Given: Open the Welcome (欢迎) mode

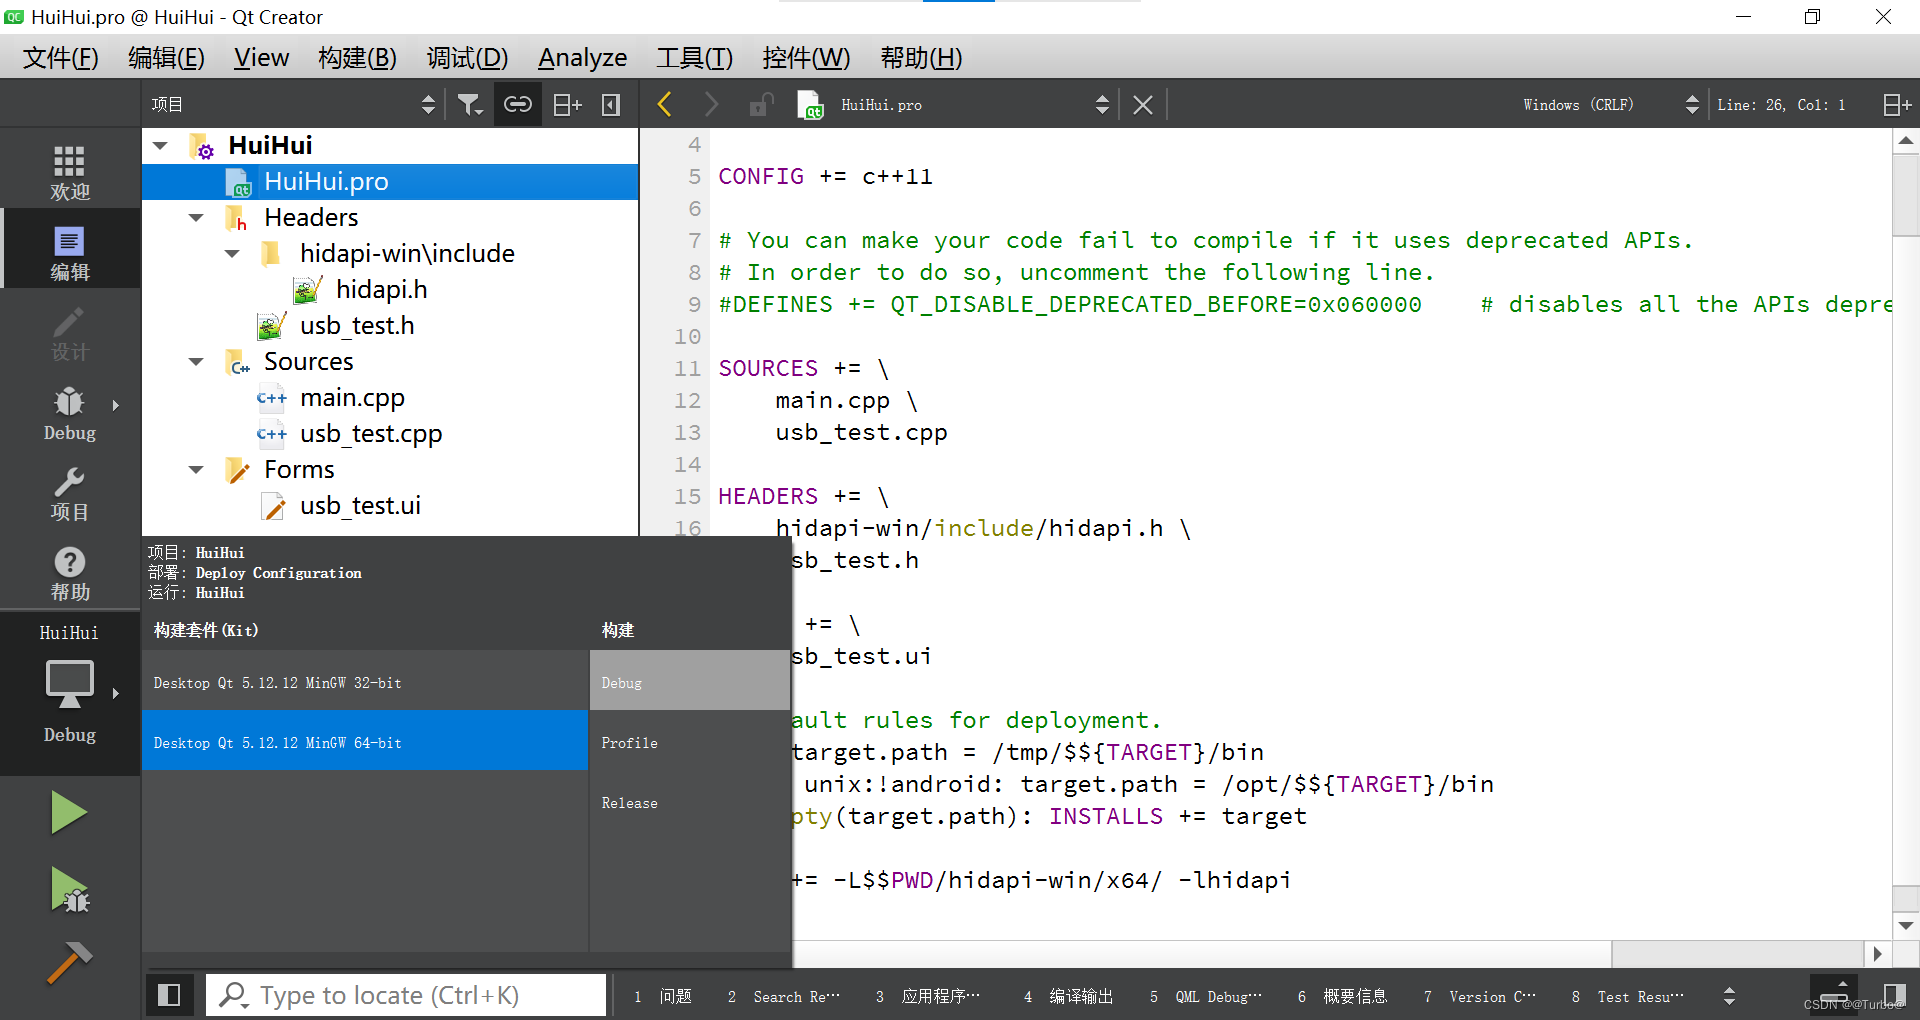Looking at the screenshot, I should (69, 172).
